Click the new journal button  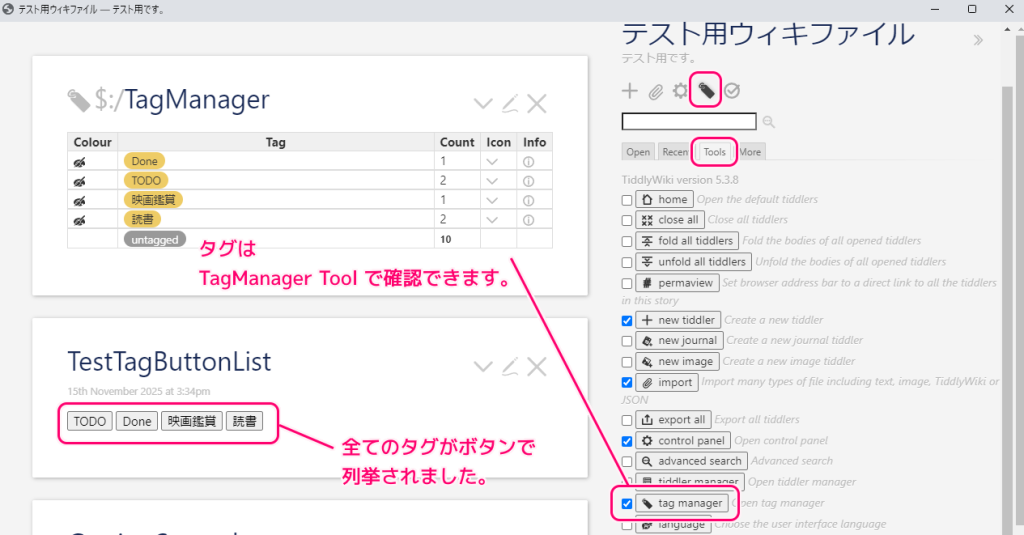pyautogui.click(x=679, y=340)
